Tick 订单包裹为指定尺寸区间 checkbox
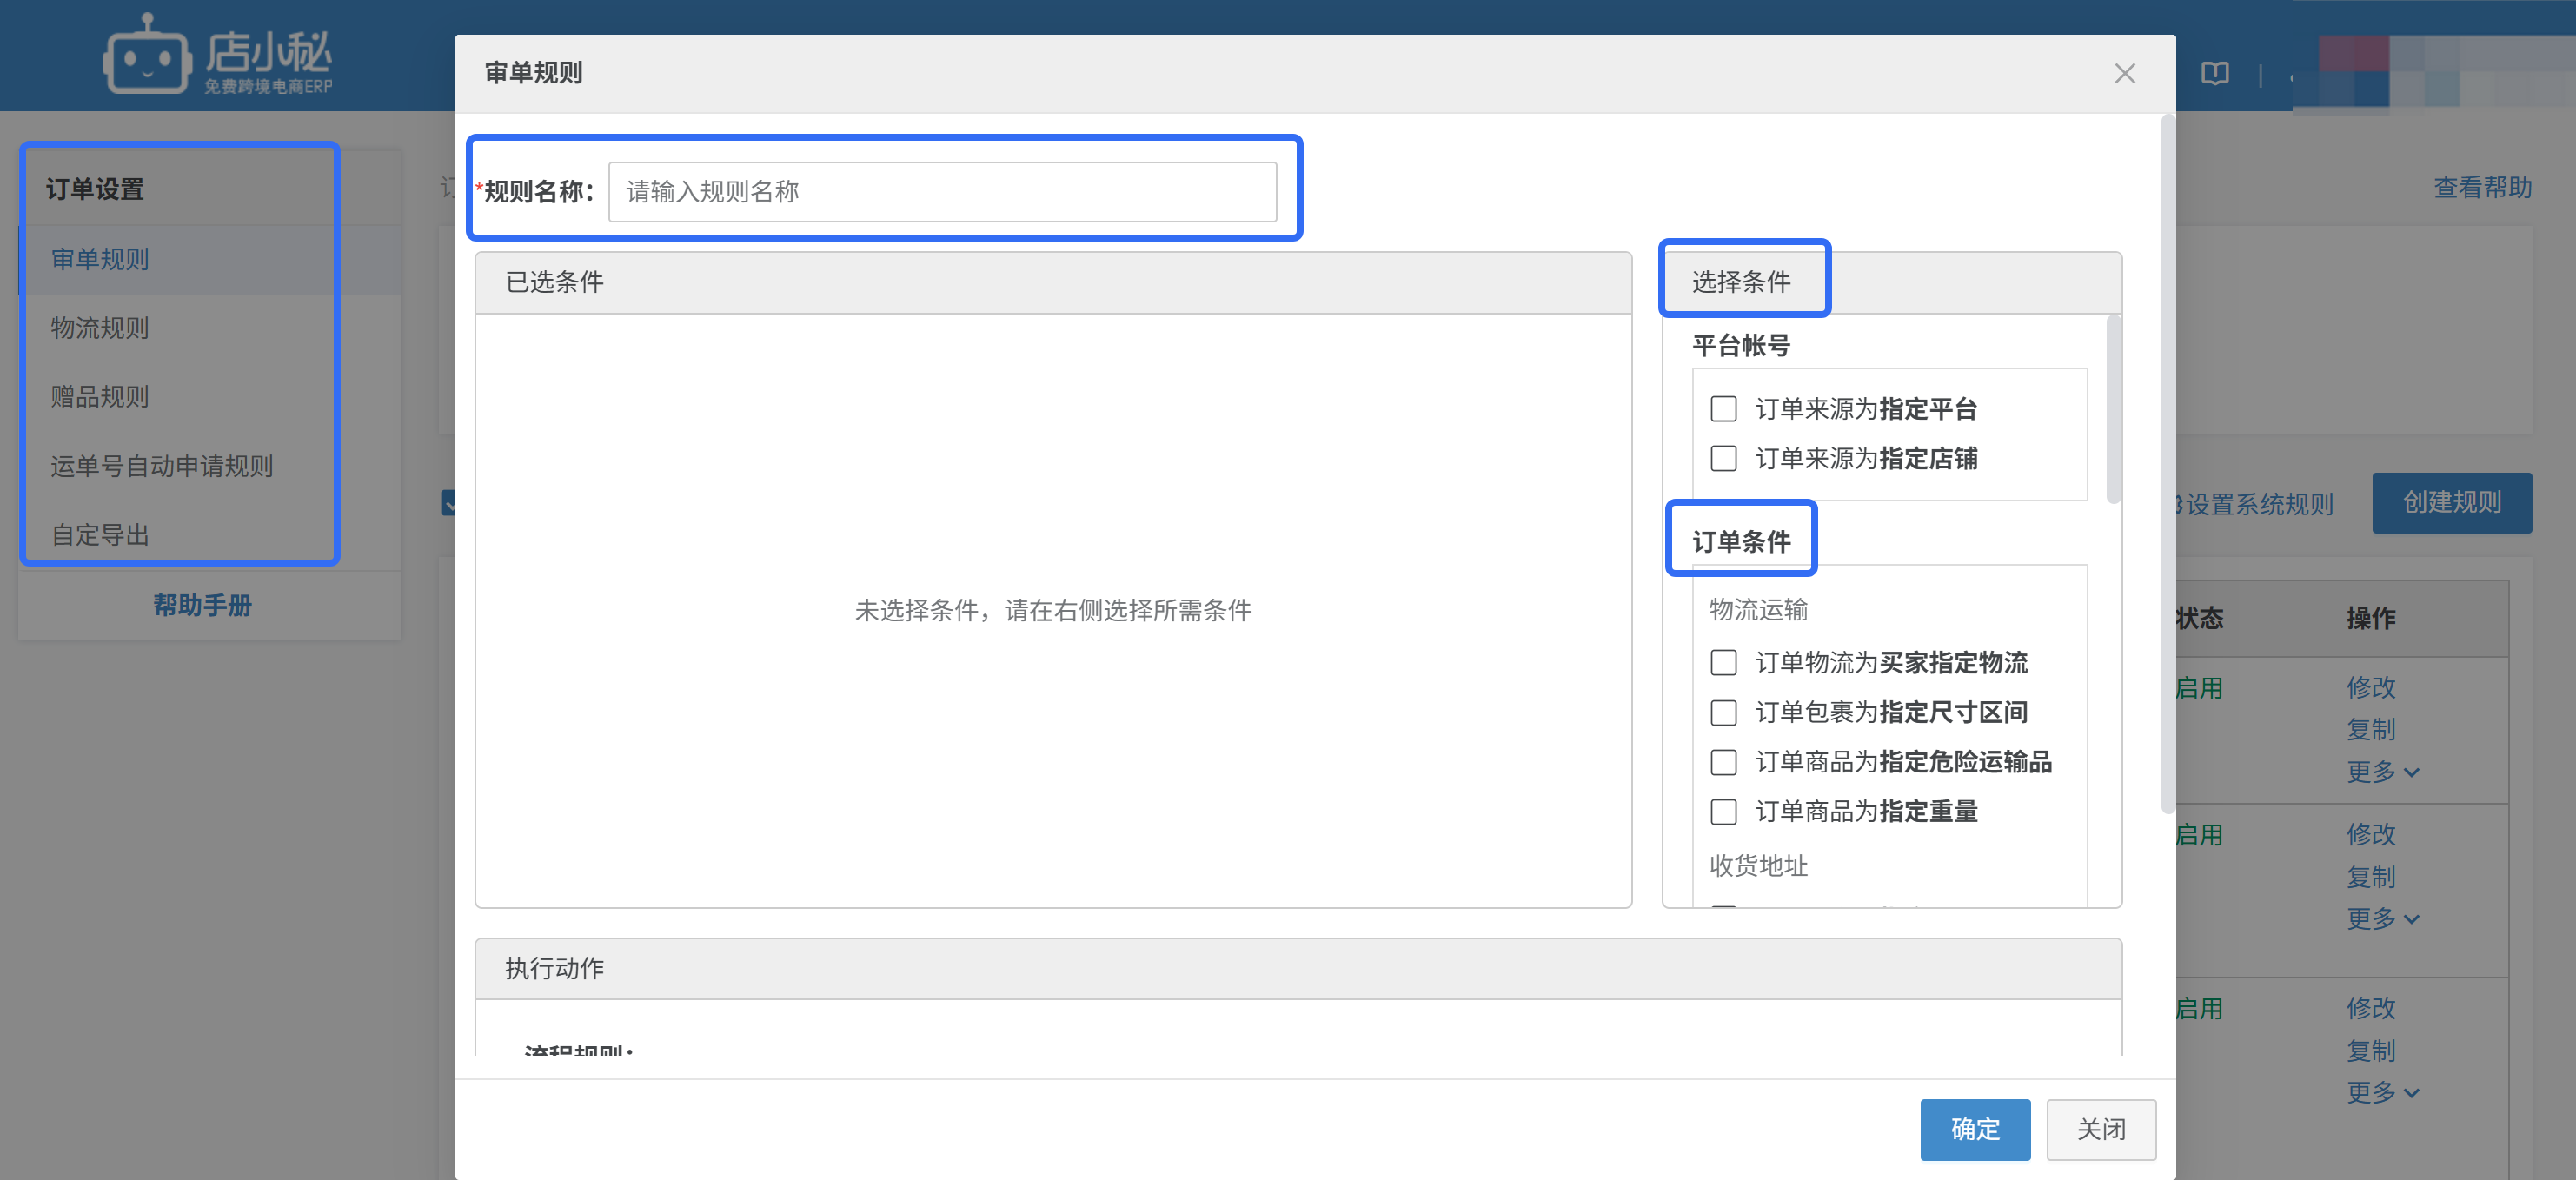 pyautogui.click(x=1723, y=713)
